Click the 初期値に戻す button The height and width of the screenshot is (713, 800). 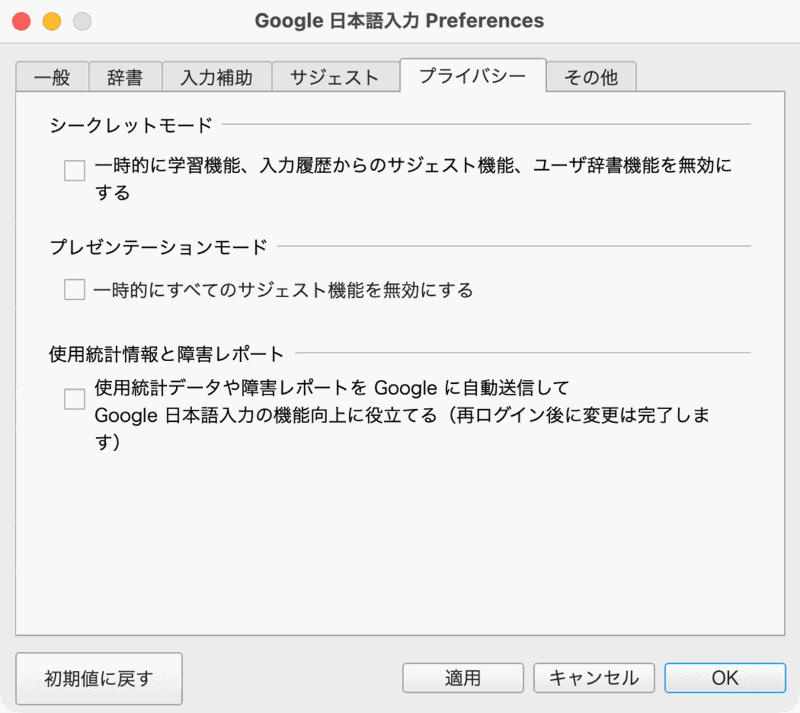(x=99, y=678)
